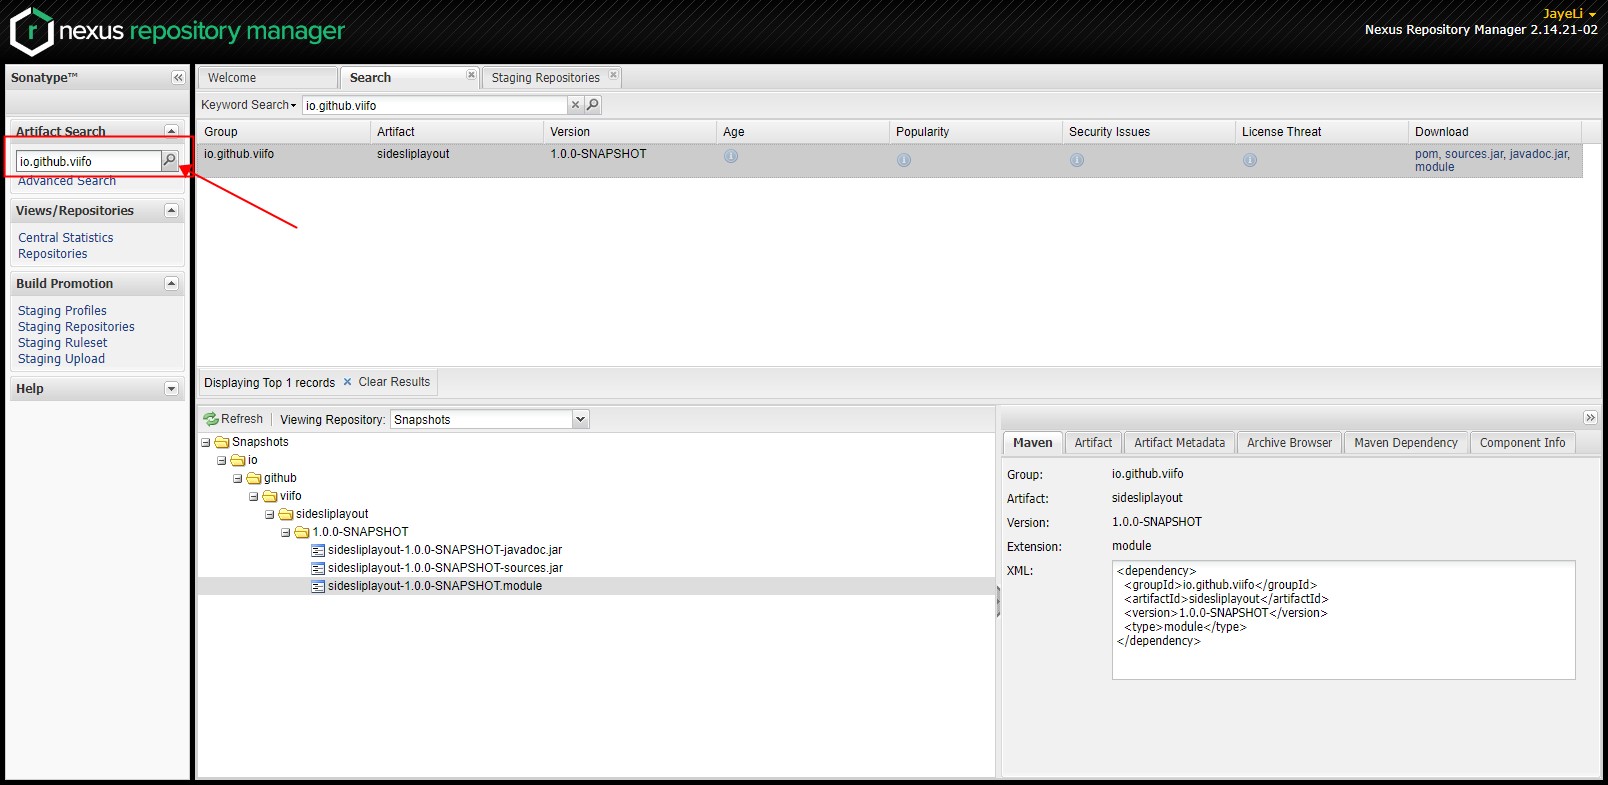Sort results by Version column
Image resolution: width=1608 pixels, height=785 pixels.
point(629,132)
